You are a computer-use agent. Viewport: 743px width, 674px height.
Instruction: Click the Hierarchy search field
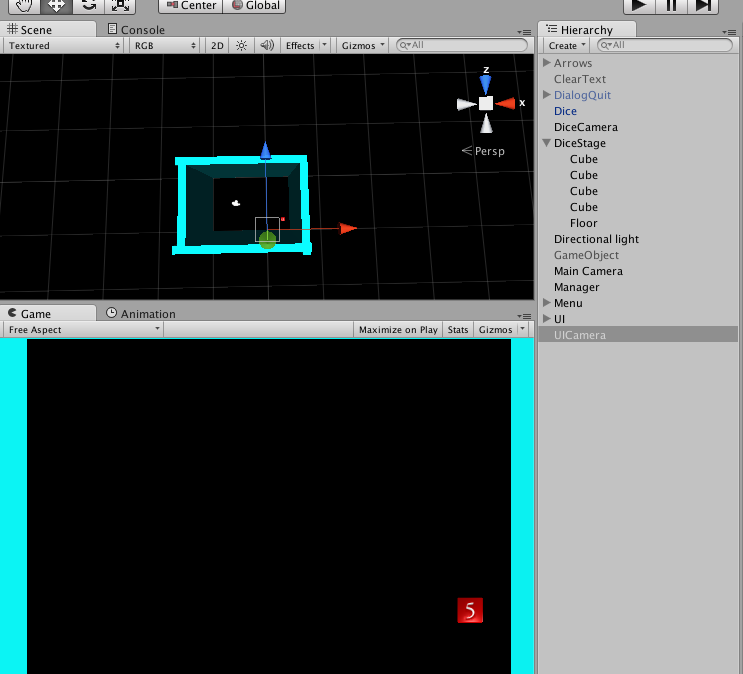coord(665,45)
